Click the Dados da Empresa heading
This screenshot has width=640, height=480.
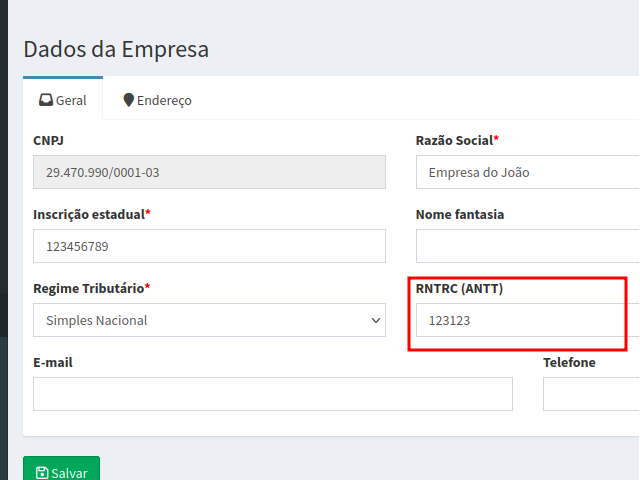116,49
